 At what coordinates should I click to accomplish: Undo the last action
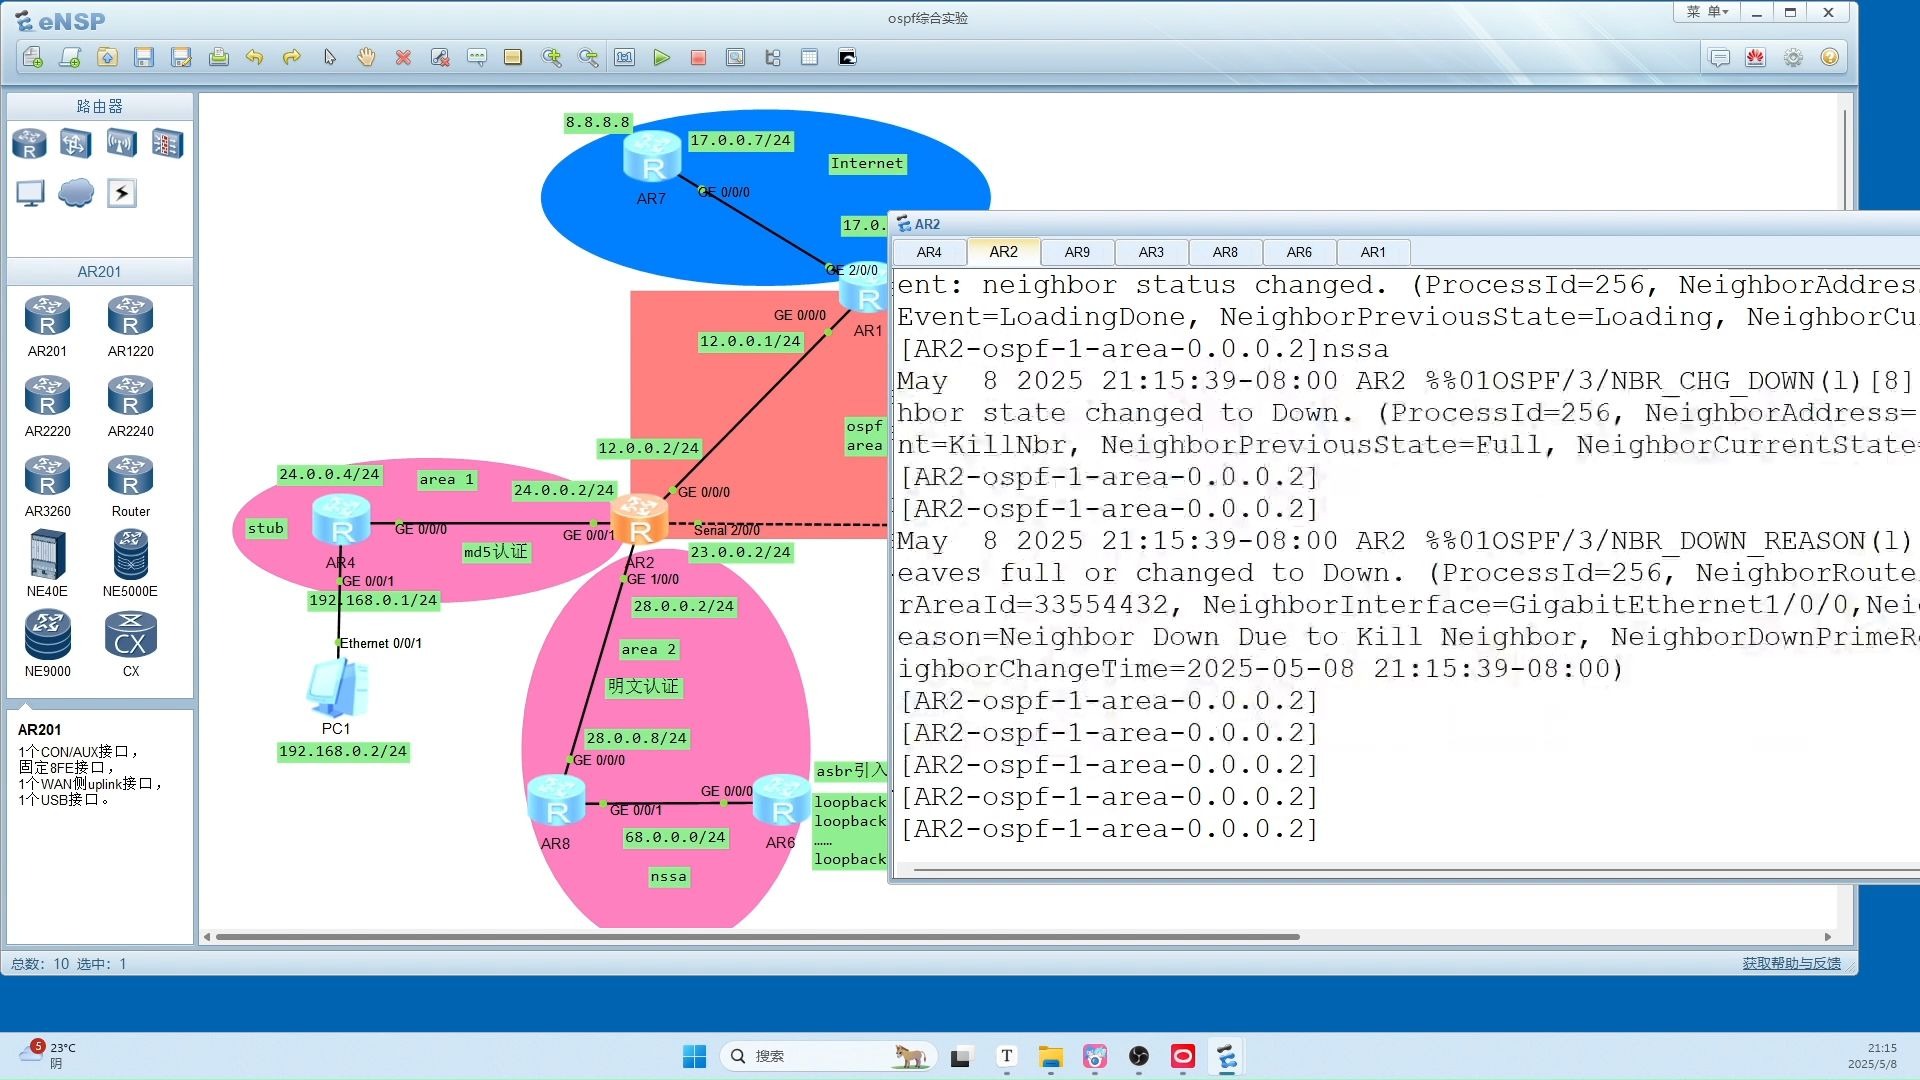[x=255, y=58]
